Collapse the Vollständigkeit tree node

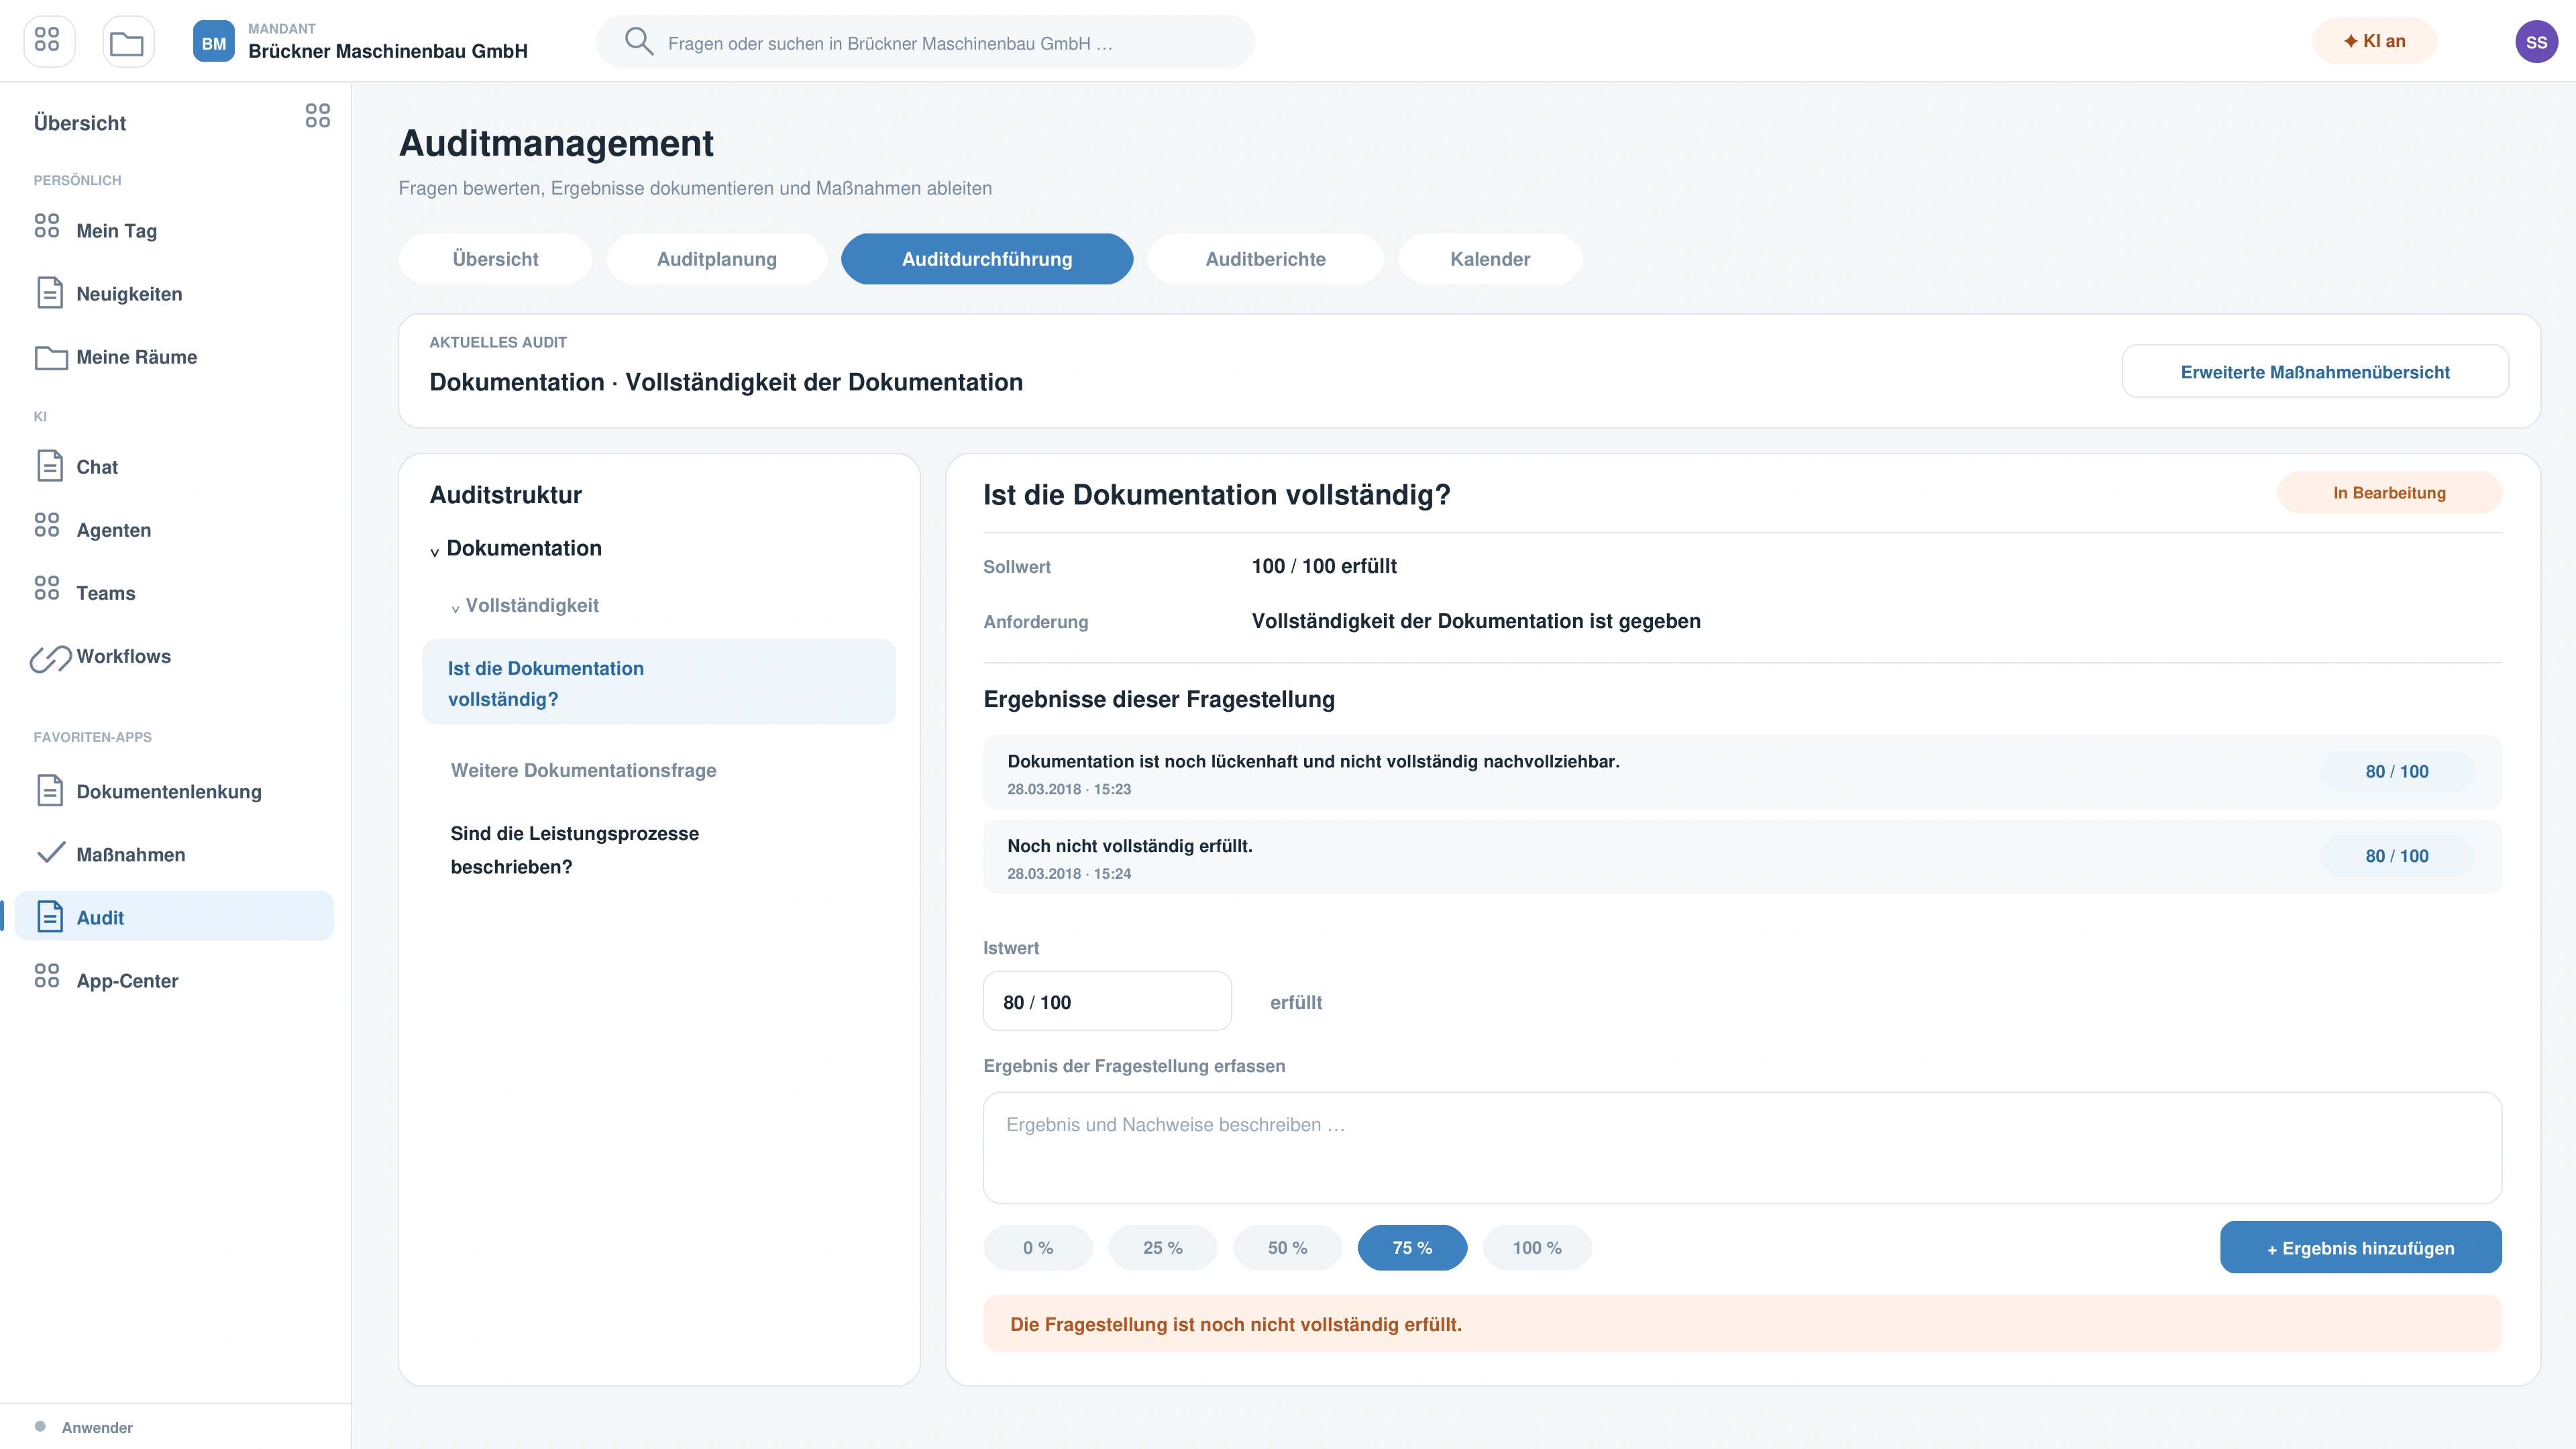[x=455, y=609]
